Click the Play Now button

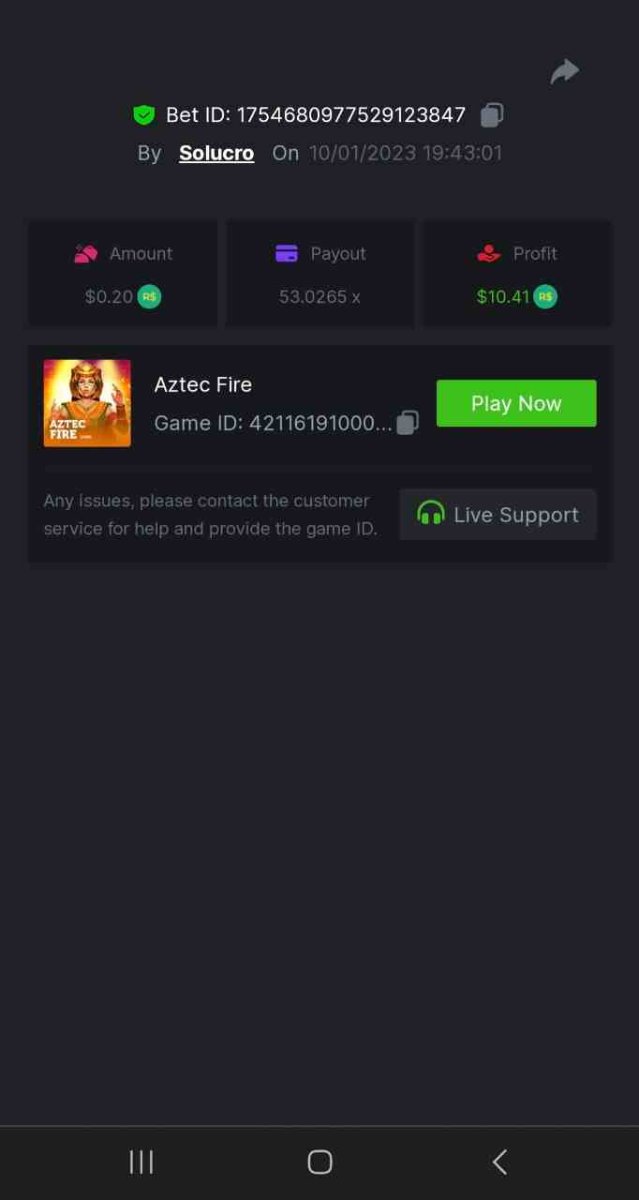tap(516, 403)
